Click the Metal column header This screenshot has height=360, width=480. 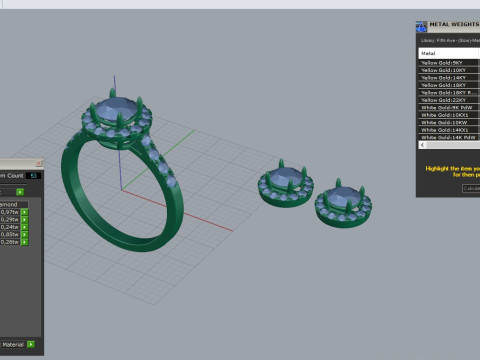(449, 53)
